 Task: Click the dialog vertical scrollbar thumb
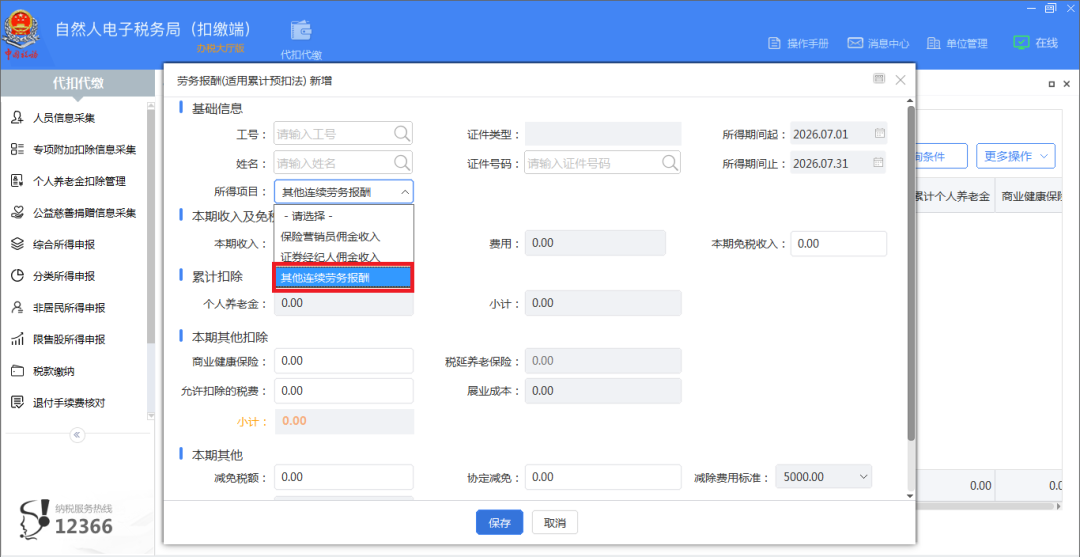tap(911, 273)
